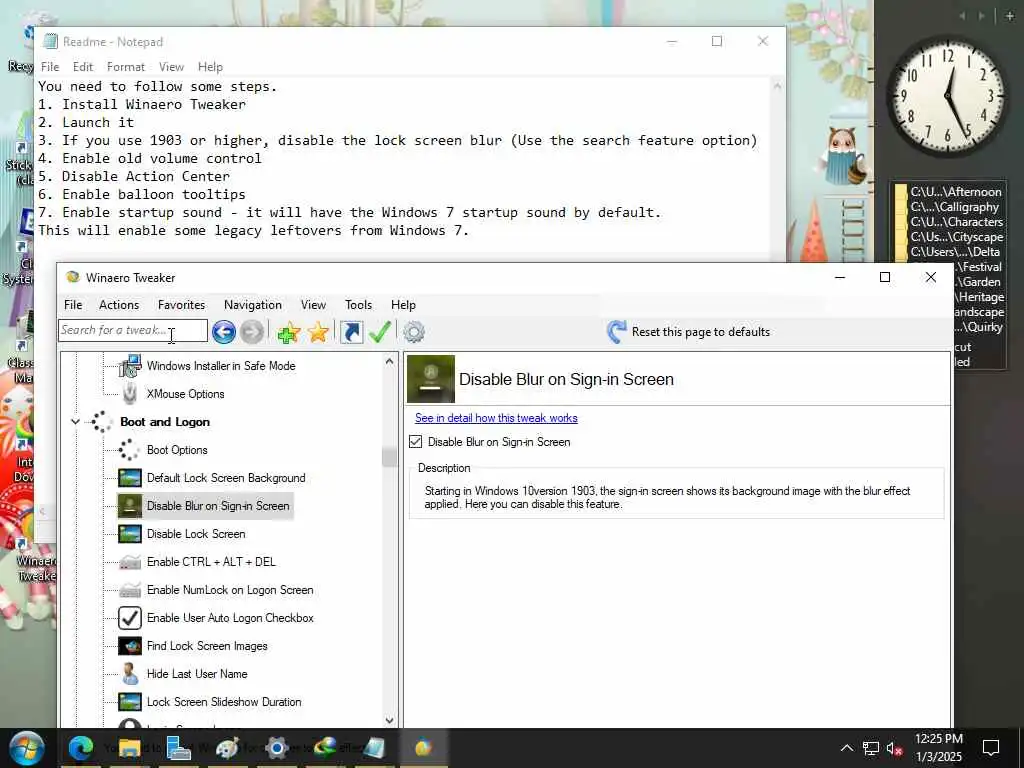Click the Lock Screen Slideshow Duration icon

pyautogui.click(x=130, y=702)
